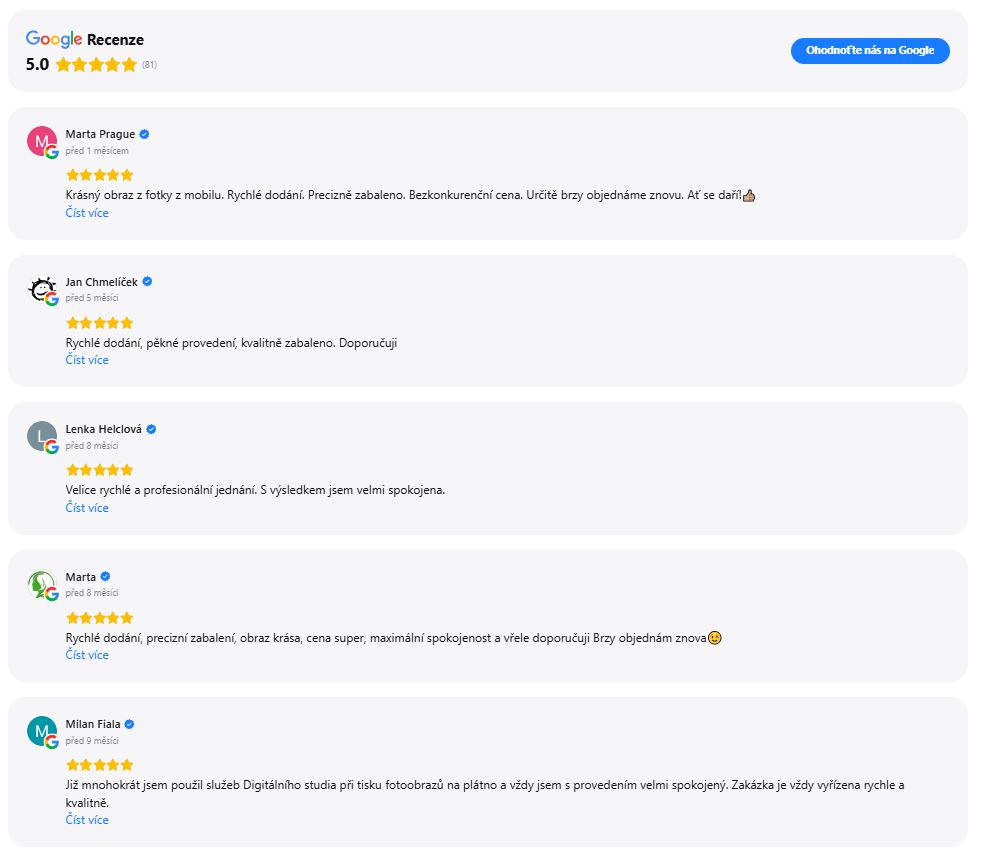Click the overall 5.0 star rating
This screenshot has height=859, width=984.
[x=97, y=63]
